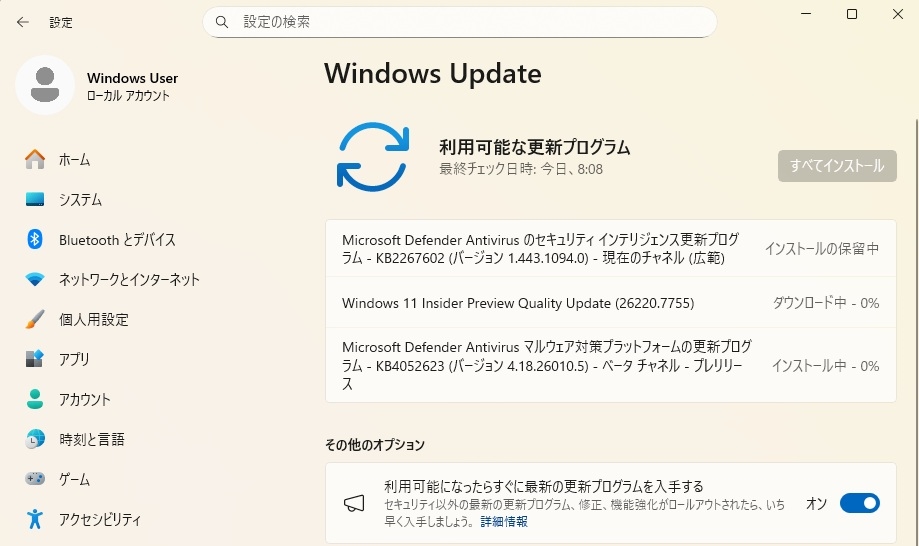Open アクセシビリティ in sidebar
Viewport: 919px width, 546px height.
click(x=99, y=519)
